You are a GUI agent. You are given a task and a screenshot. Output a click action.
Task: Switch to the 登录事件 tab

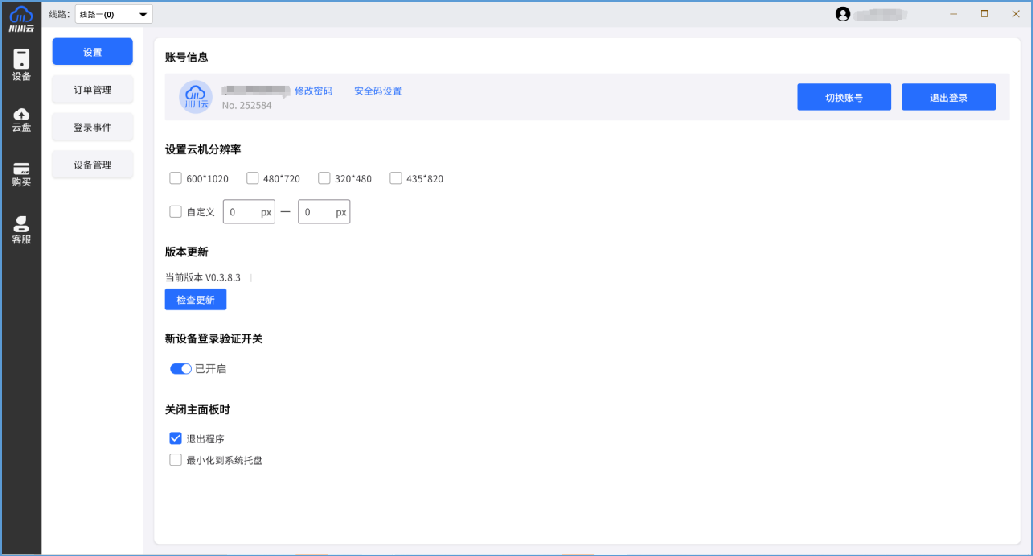(92, 127)
